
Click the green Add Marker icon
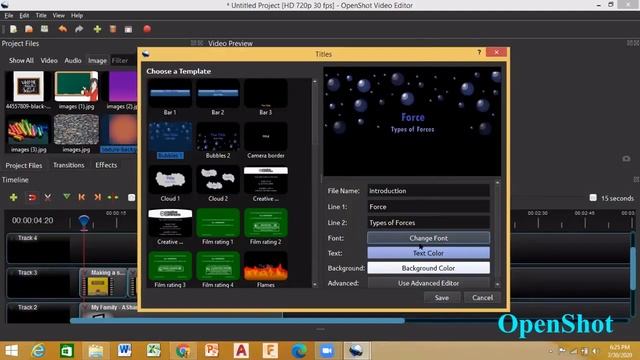pyautogui.click(x=66, y=197)
